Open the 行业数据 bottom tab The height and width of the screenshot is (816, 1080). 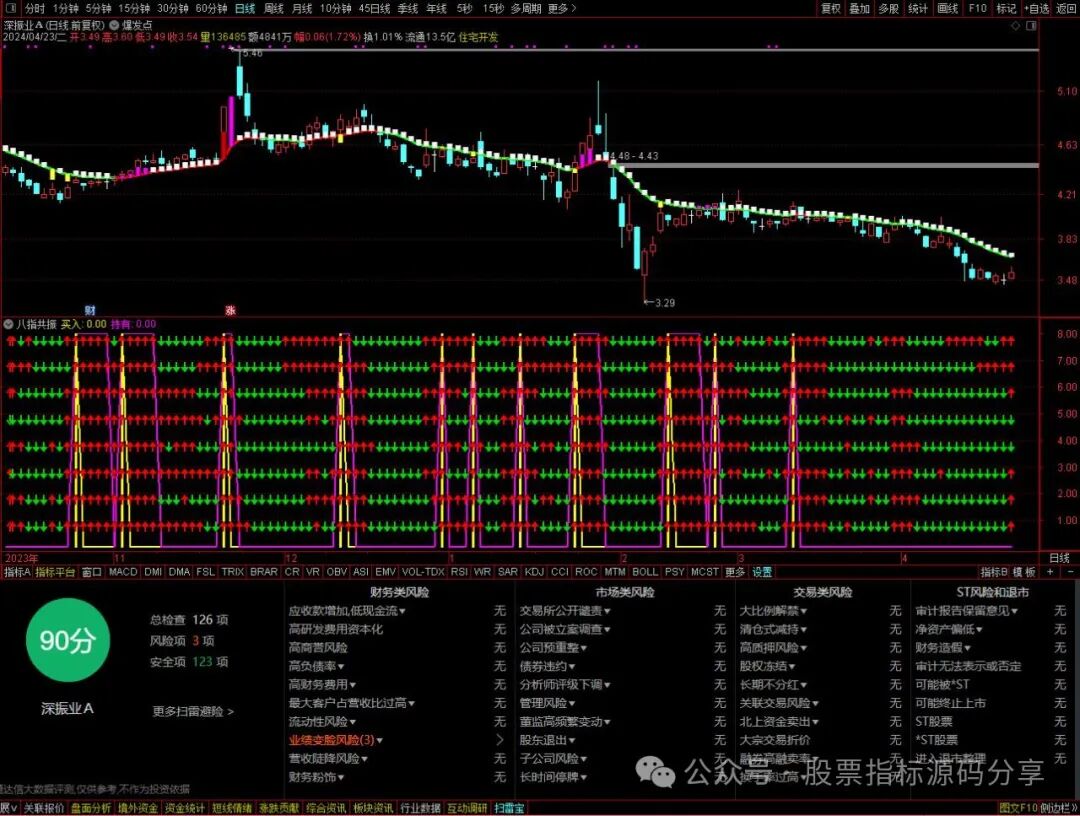[420, 808]
